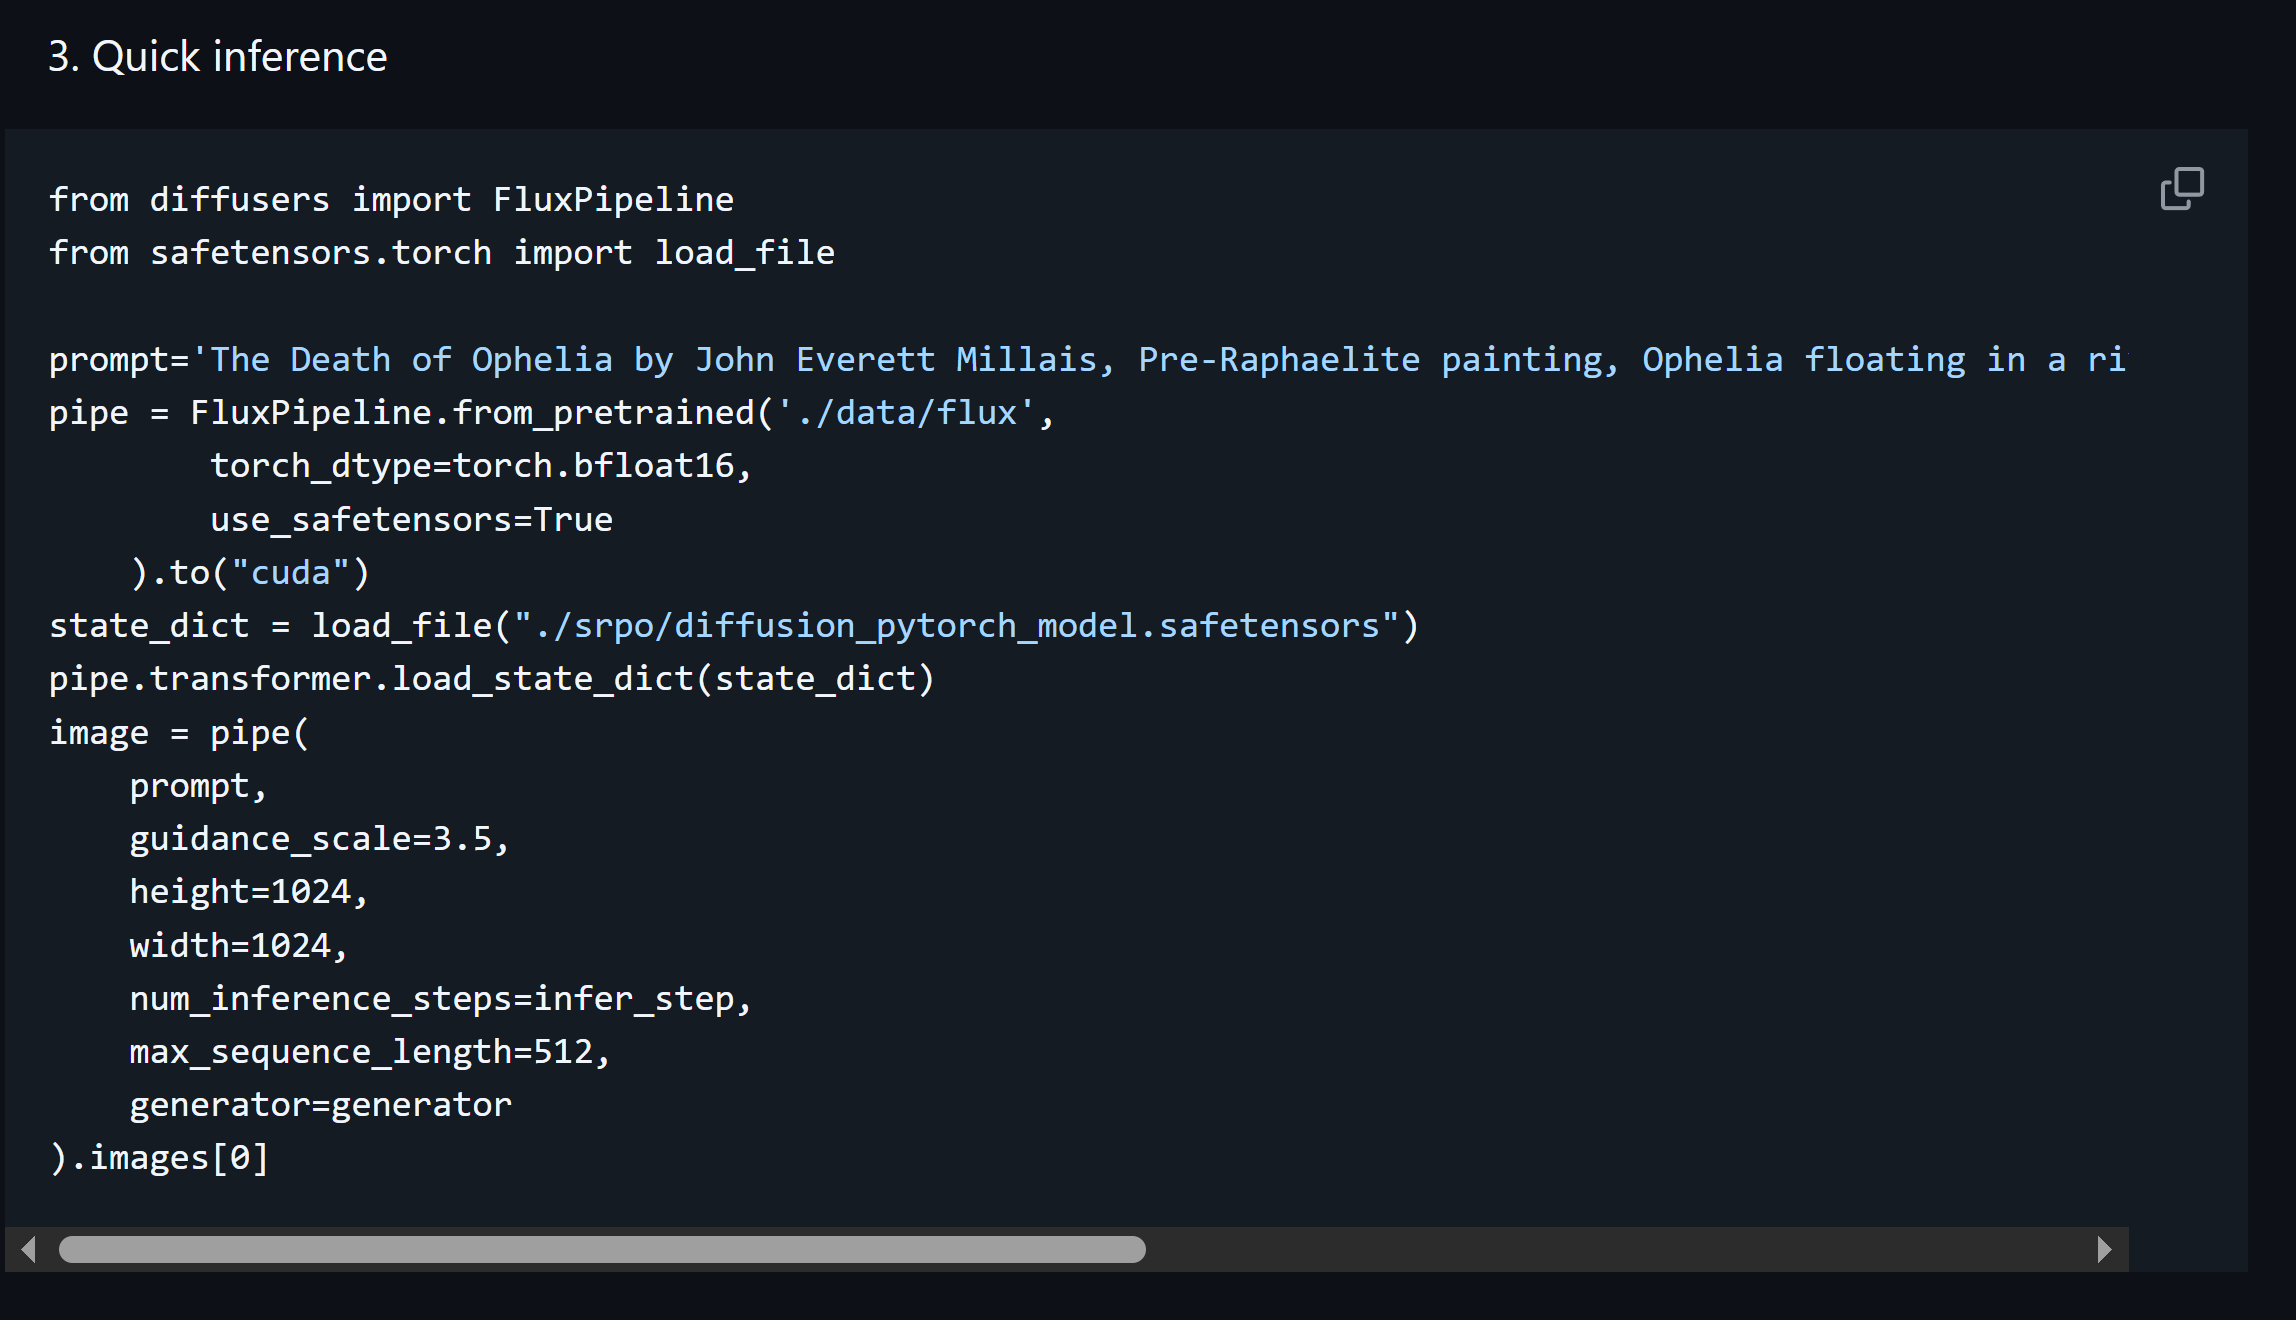Click the horizontal scrollbar right arrow
This screenshot has width=2296, height=1320.
click(2104, 1249)
